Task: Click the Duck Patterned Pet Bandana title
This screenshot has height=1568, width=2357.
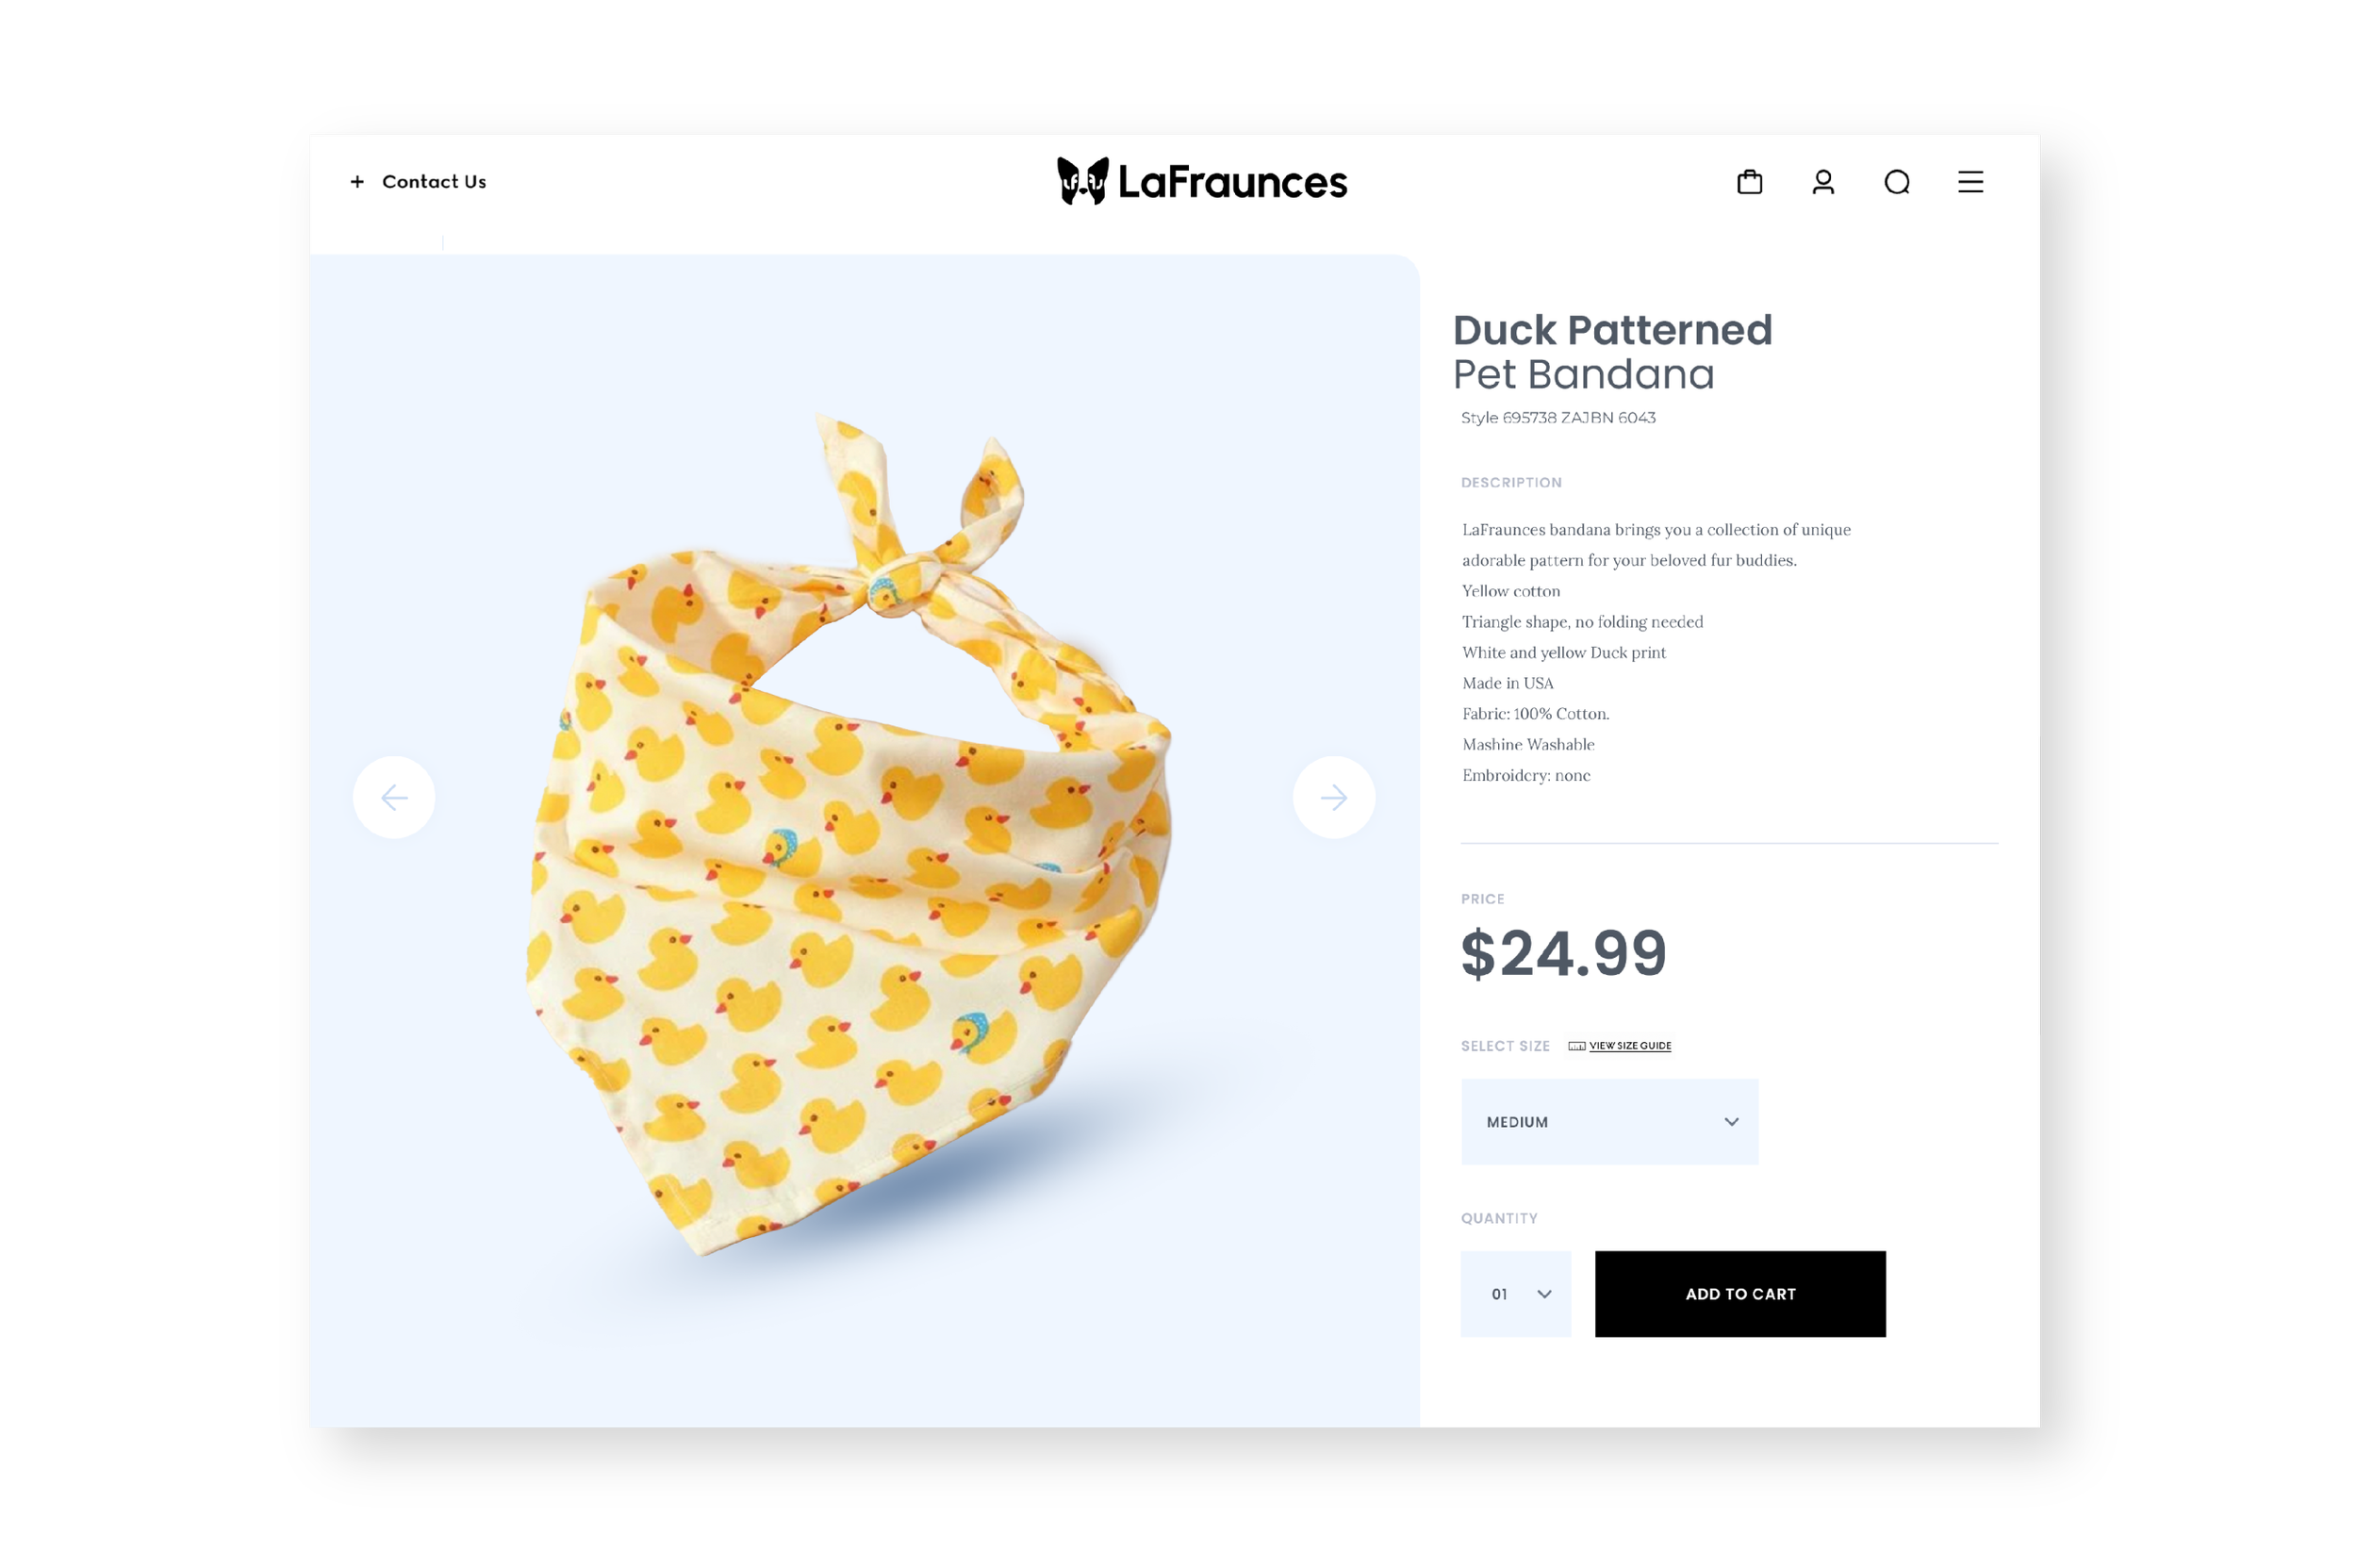Action: click(1612, 352)
